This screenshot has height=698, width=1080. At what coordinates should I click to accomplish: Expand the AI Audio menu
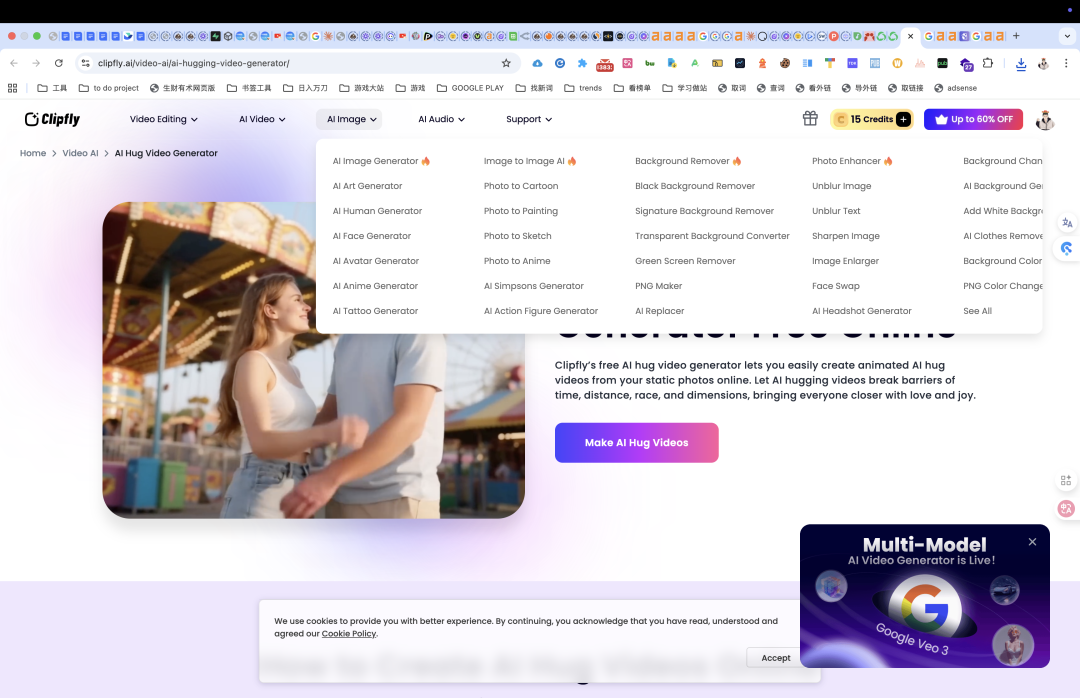(442, 119)
